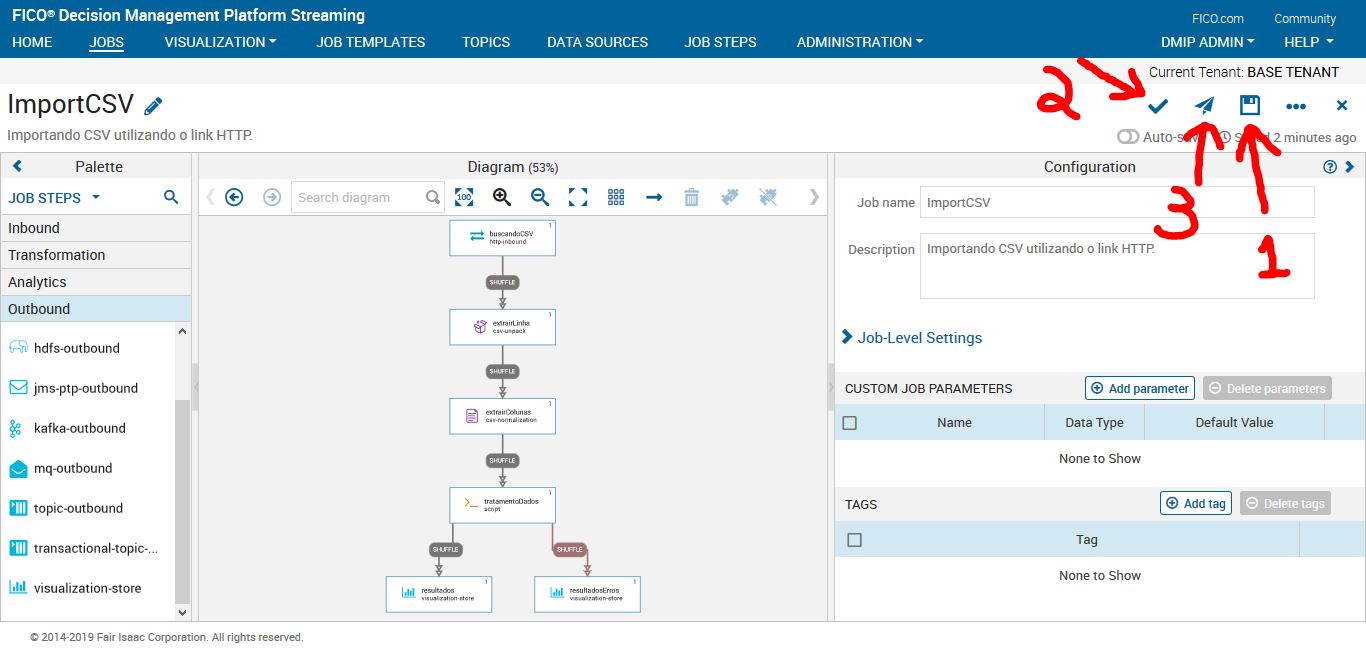Deploy the job using the paper plane icon
This screenshot has height=651, width=1366.
coord(1203,105)
